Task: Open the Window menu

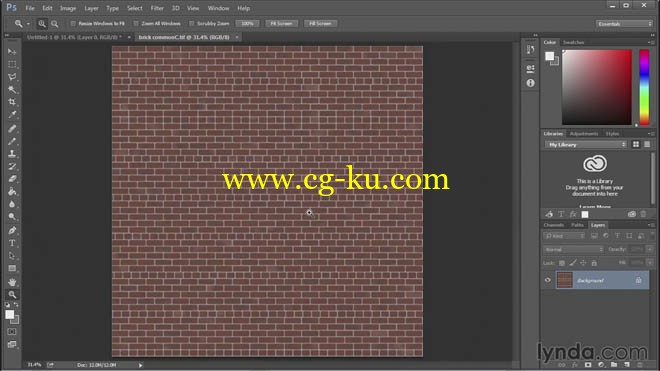Action: pyautogui.click(x=218, y=8)
